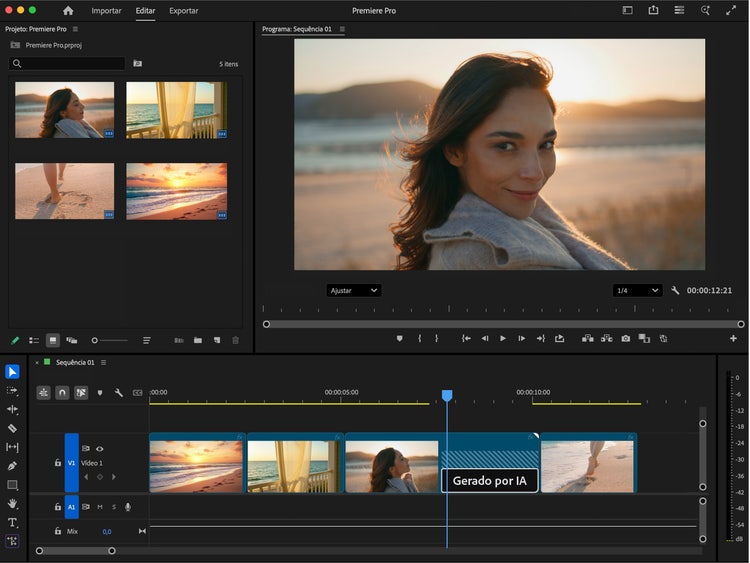Open the sort icons menu in Project panel
This screenshot has width=750, height=563.
(147, 341)
